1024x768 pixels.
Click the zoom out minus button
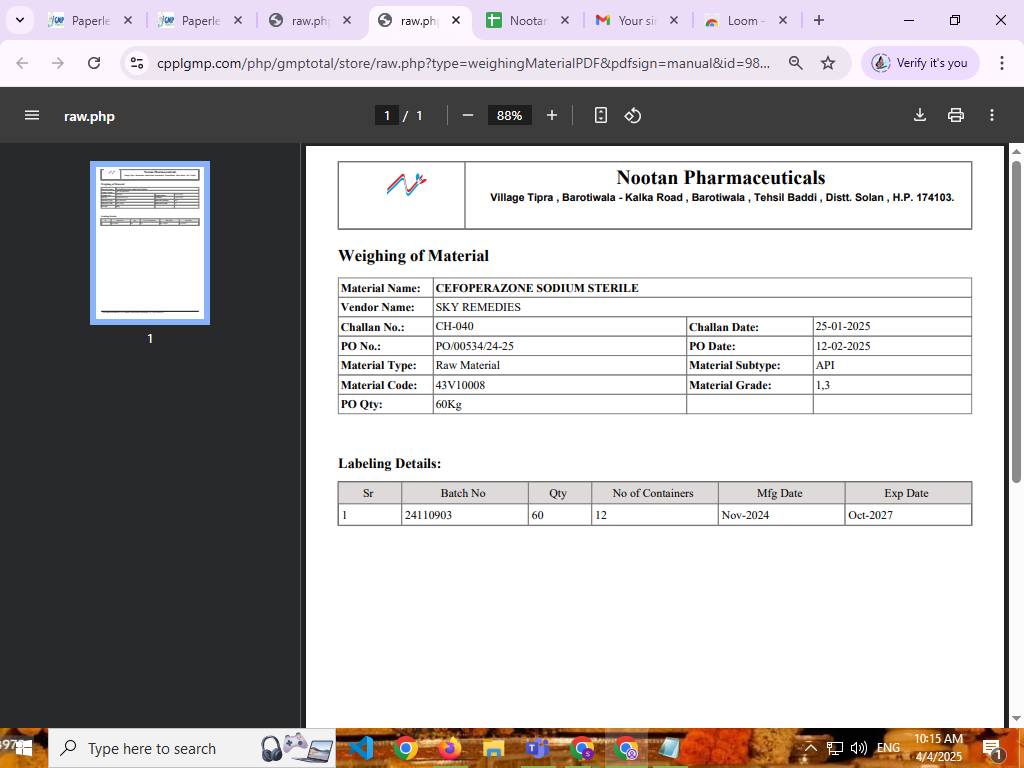tap(467, 115)
